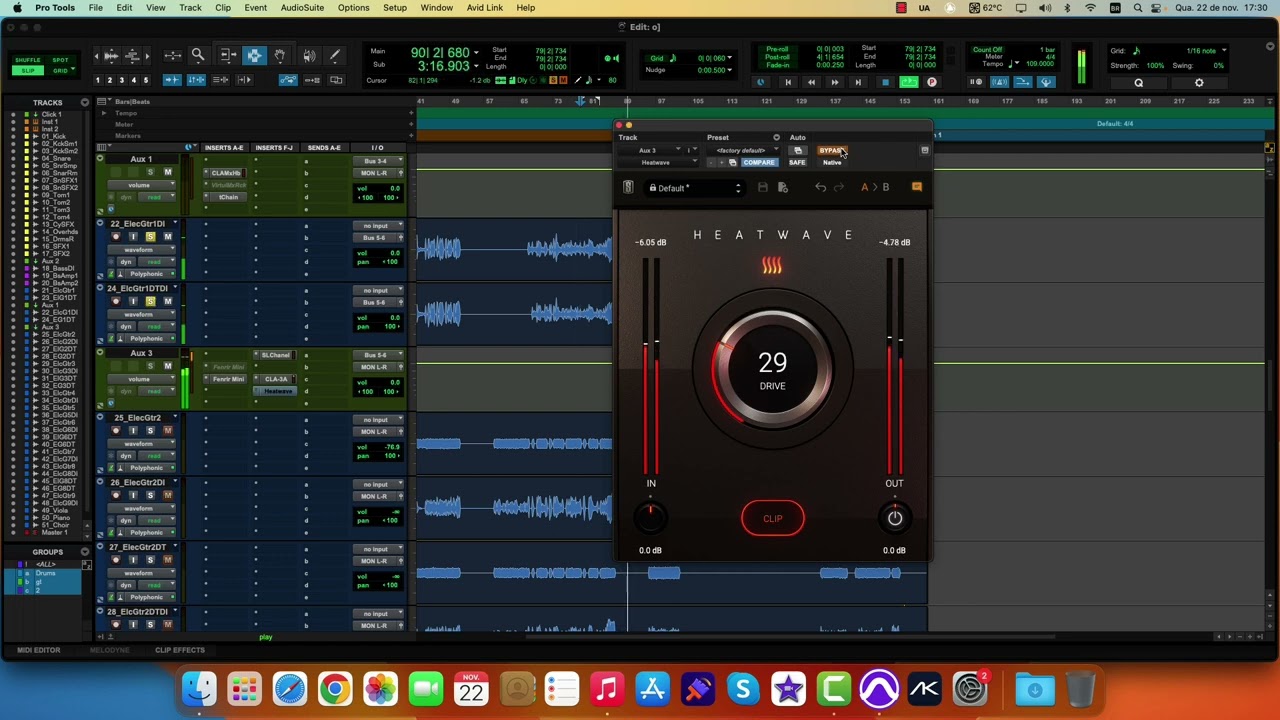This screenshot has height=720, width=1280.
Task: Select 01_Kick in the Tracks list
Action: (x=54, y=137)
